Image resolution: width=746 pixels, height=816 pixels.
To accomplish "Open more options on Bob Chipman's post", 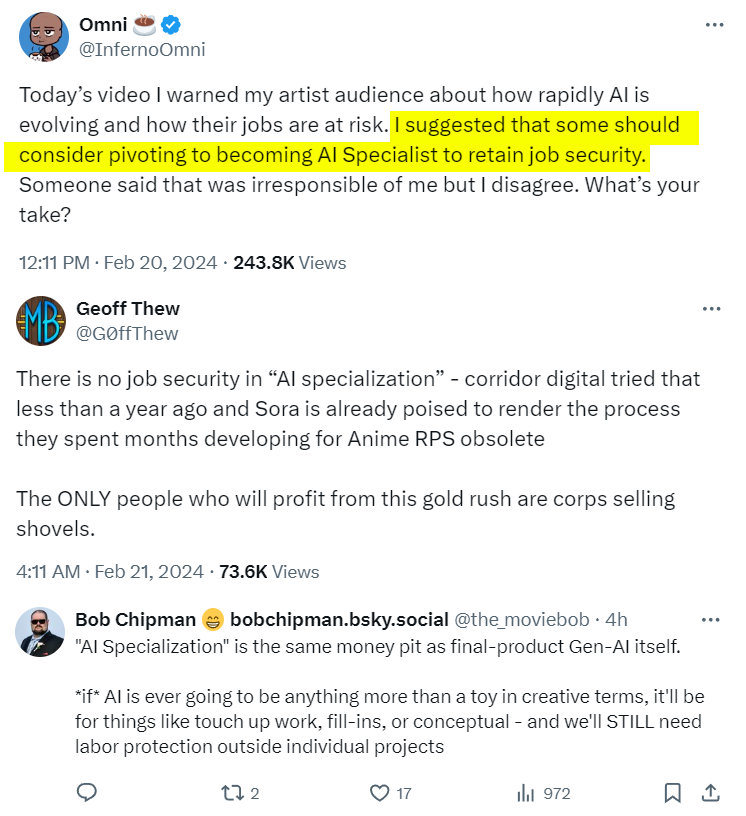I will click(x=712, y=620).
